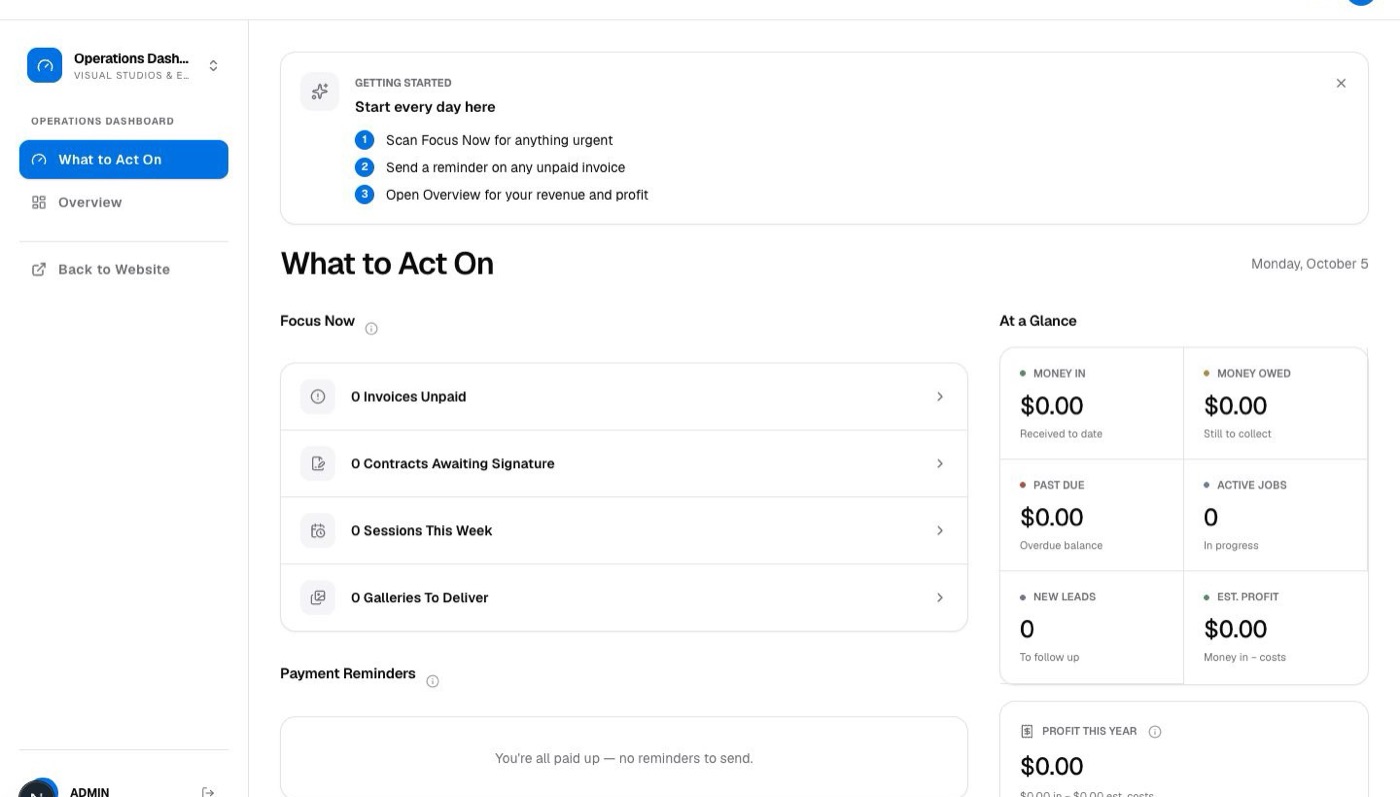Open the 0 Invoices Unpaid row
The width and height of the screenshot is (1400, 797).
624,397
